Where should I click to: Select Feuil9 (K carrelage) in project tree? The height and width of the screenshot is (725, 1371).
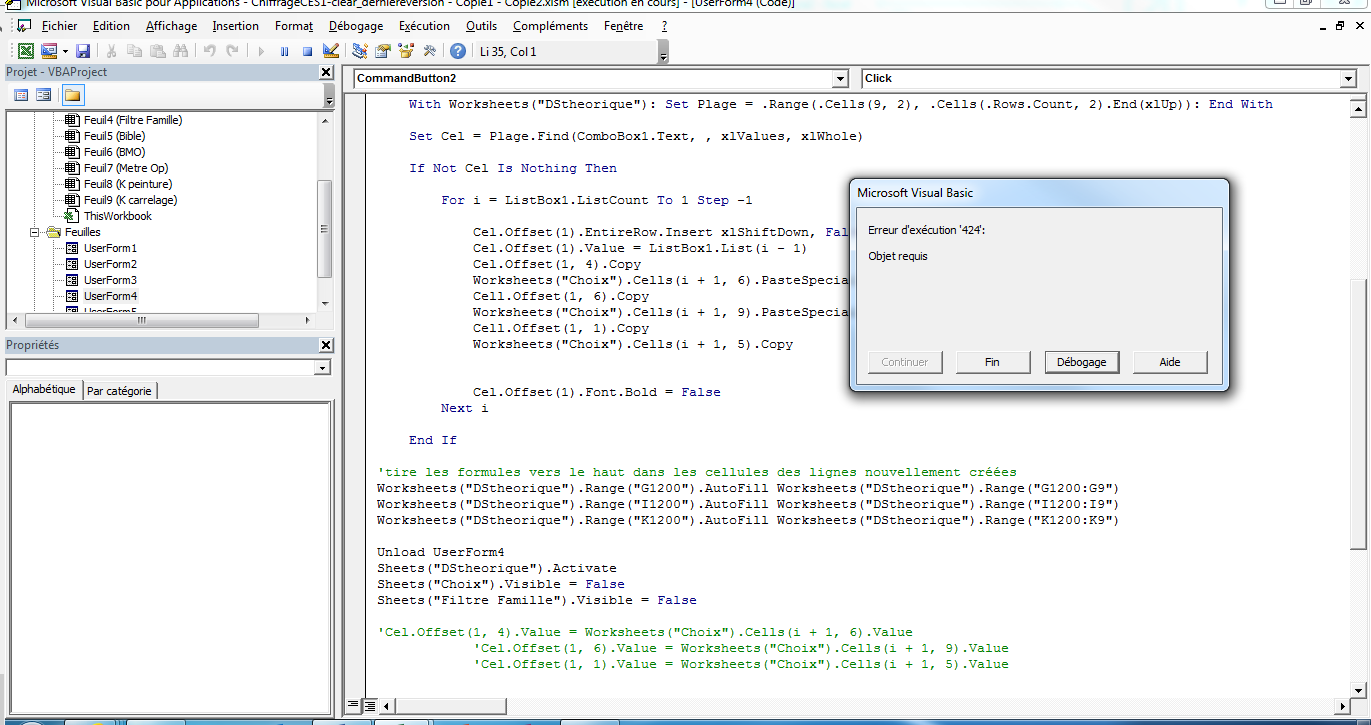[x=130, y=200]
